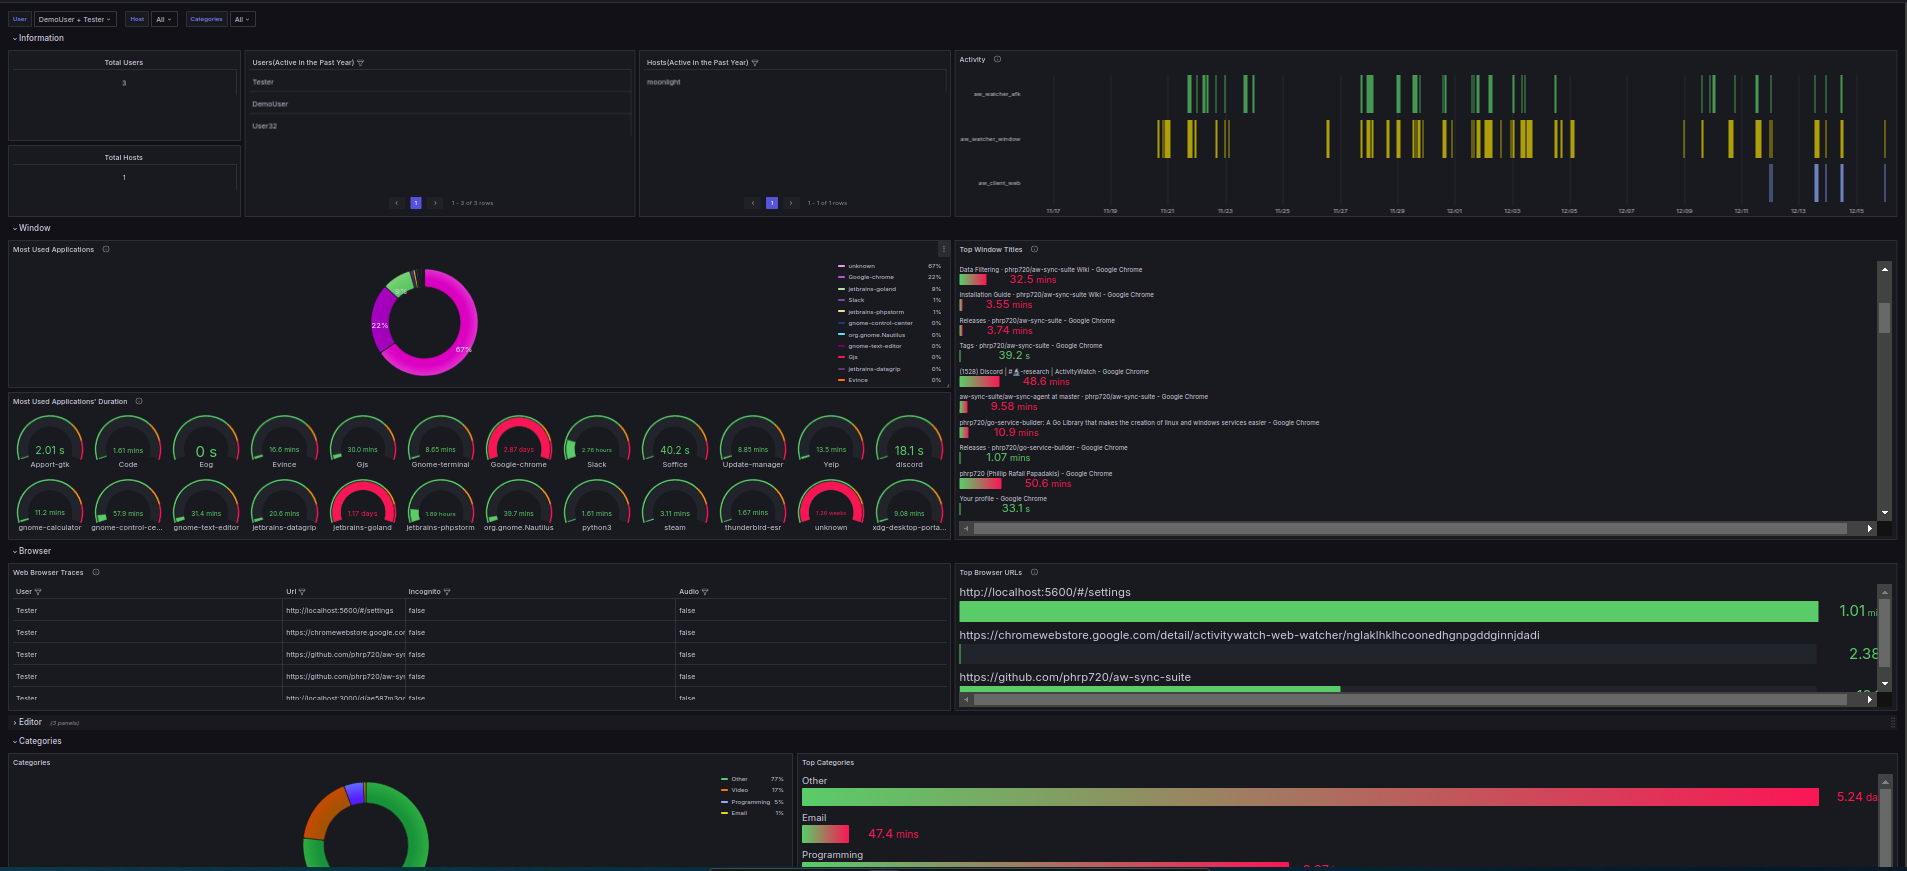Toggle jetbrains-phpstorm series in applications legend
The image size is (1907, 871).
pyautogui.click(x=875, y=312)
